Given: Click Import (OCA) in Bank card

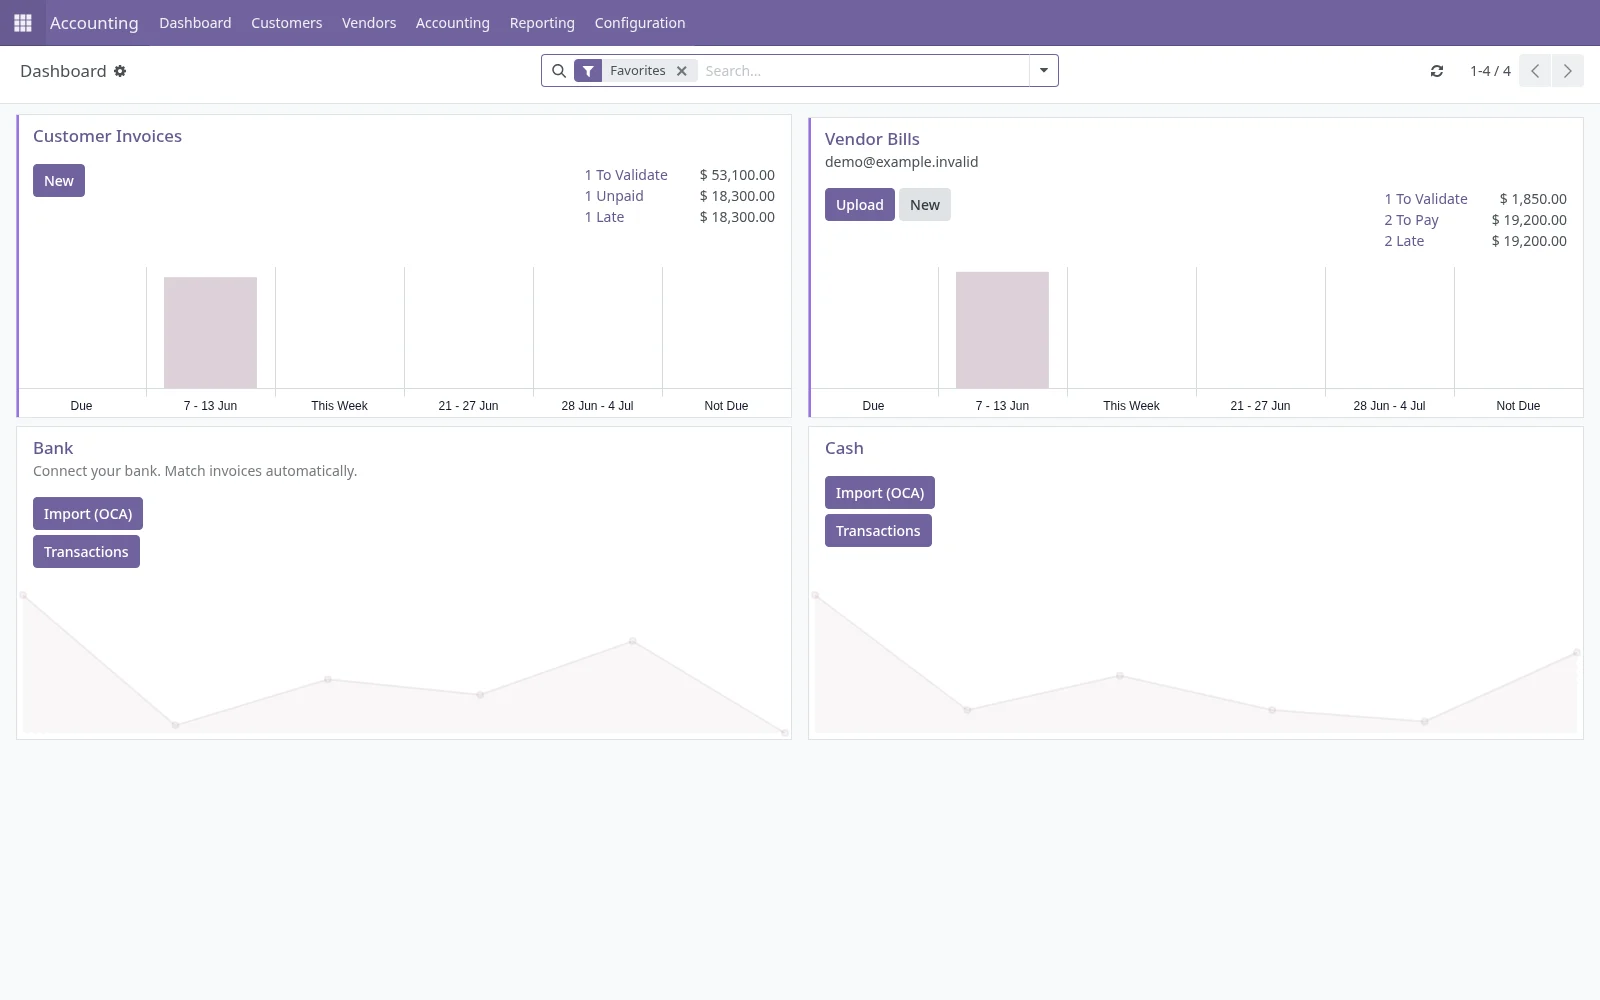Looking at the screenshot, I should pos(88,514).
